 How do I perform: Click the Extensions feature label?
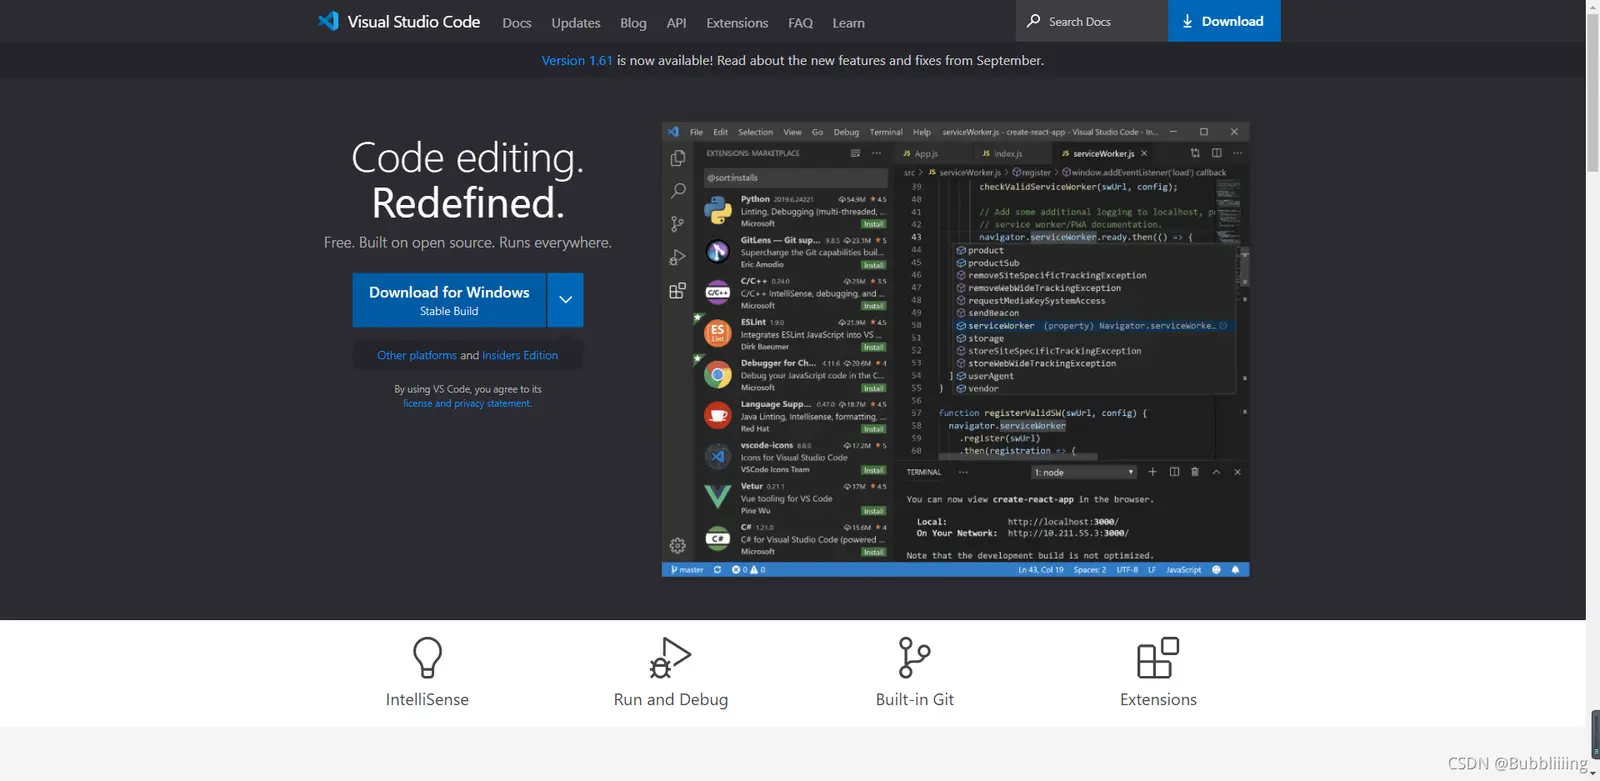click(x=1158, y=700)
